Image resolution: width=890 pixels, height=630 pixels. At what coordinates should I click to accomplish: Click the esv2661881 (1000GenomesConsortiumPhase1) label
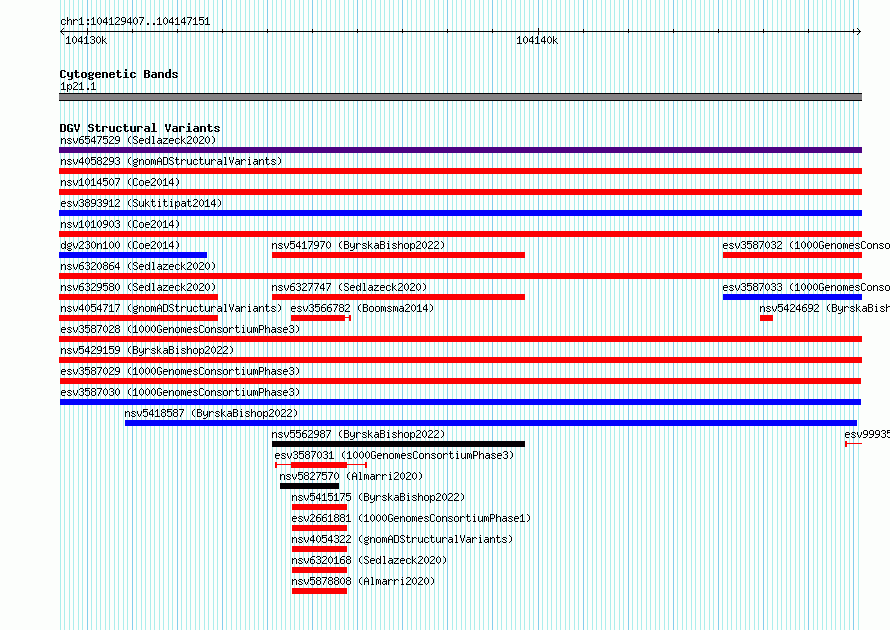tap(411, 518)
